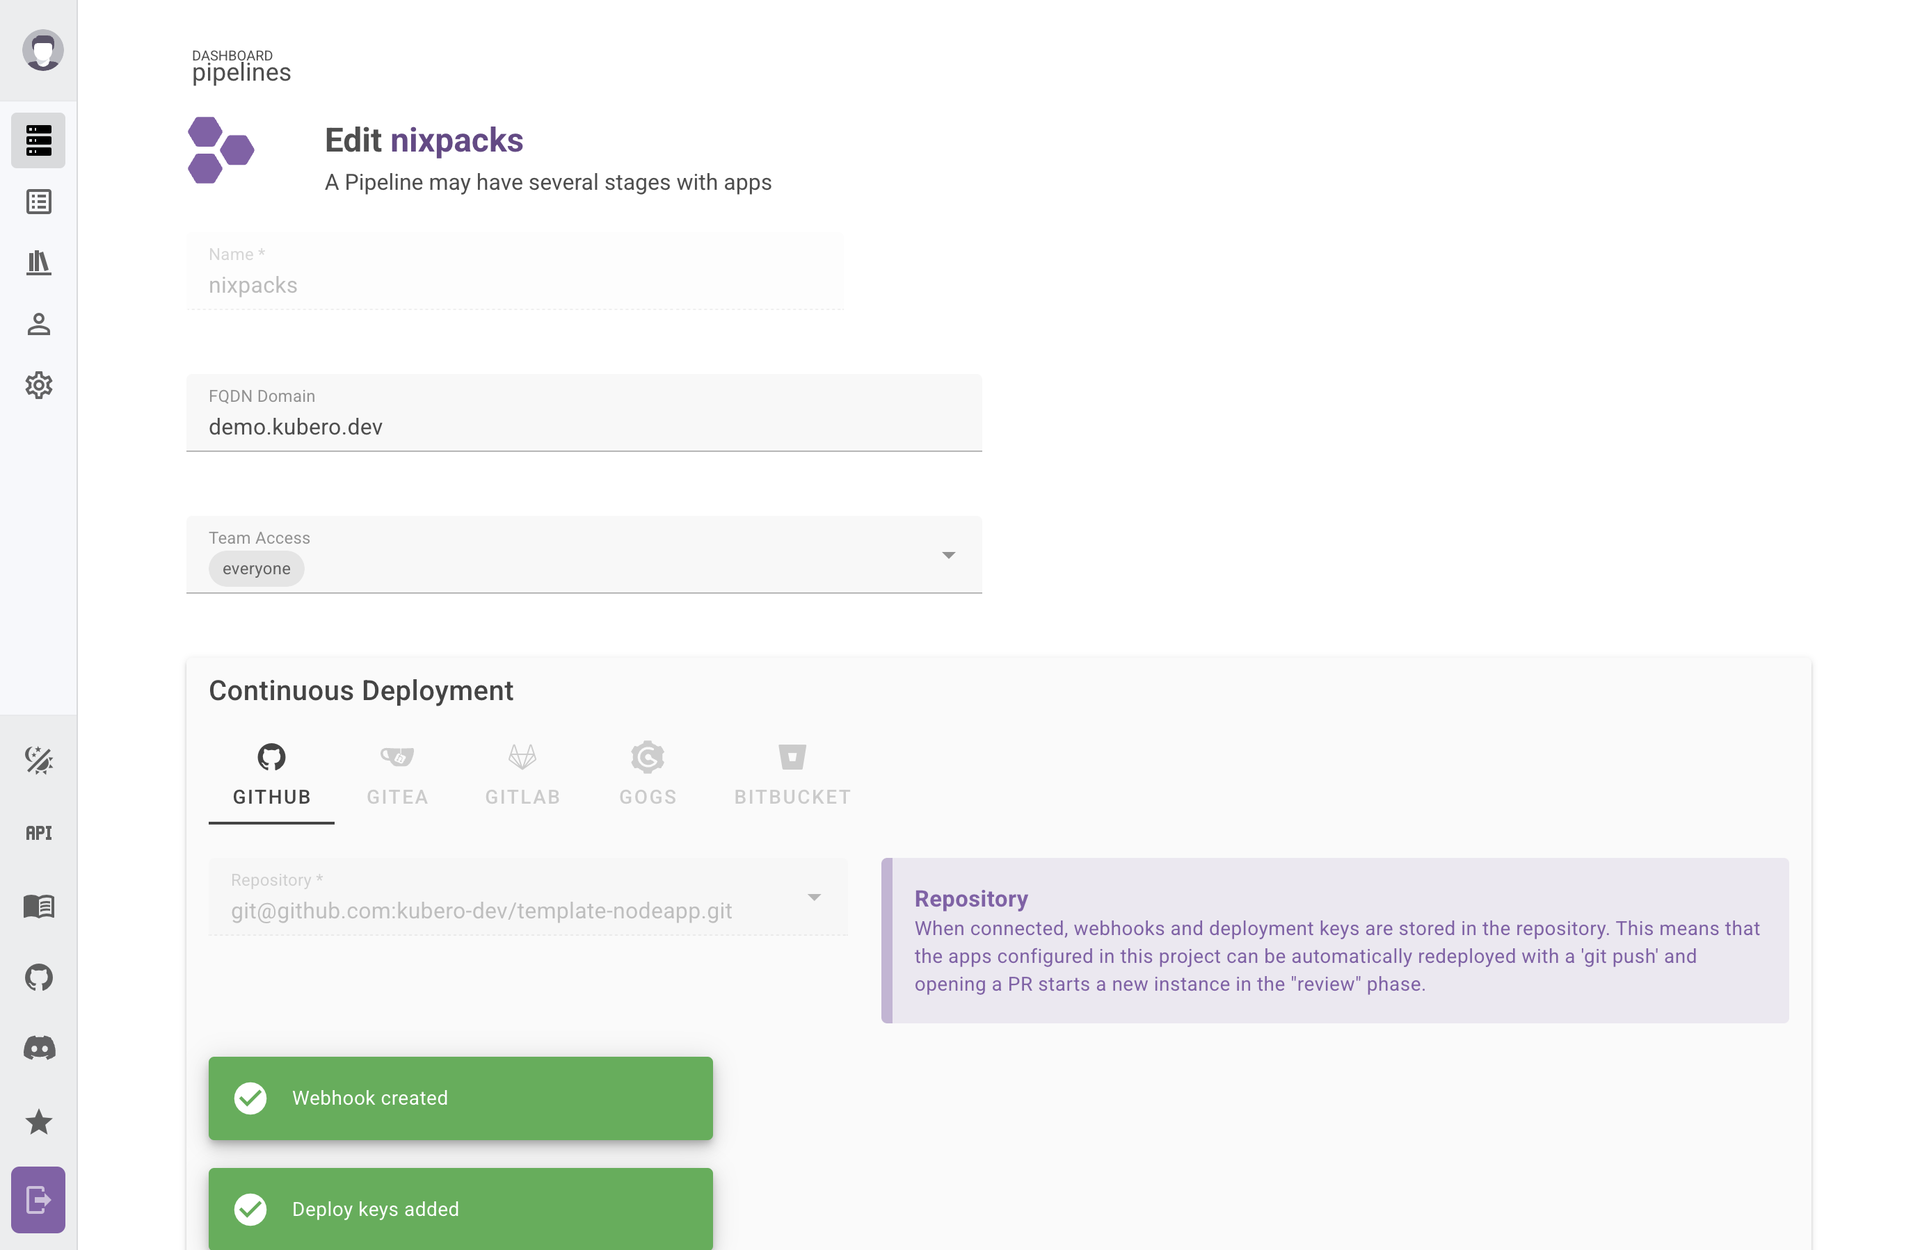
Task: Open the pipelines server icon in sidebar
Action: tap(39, 140)
